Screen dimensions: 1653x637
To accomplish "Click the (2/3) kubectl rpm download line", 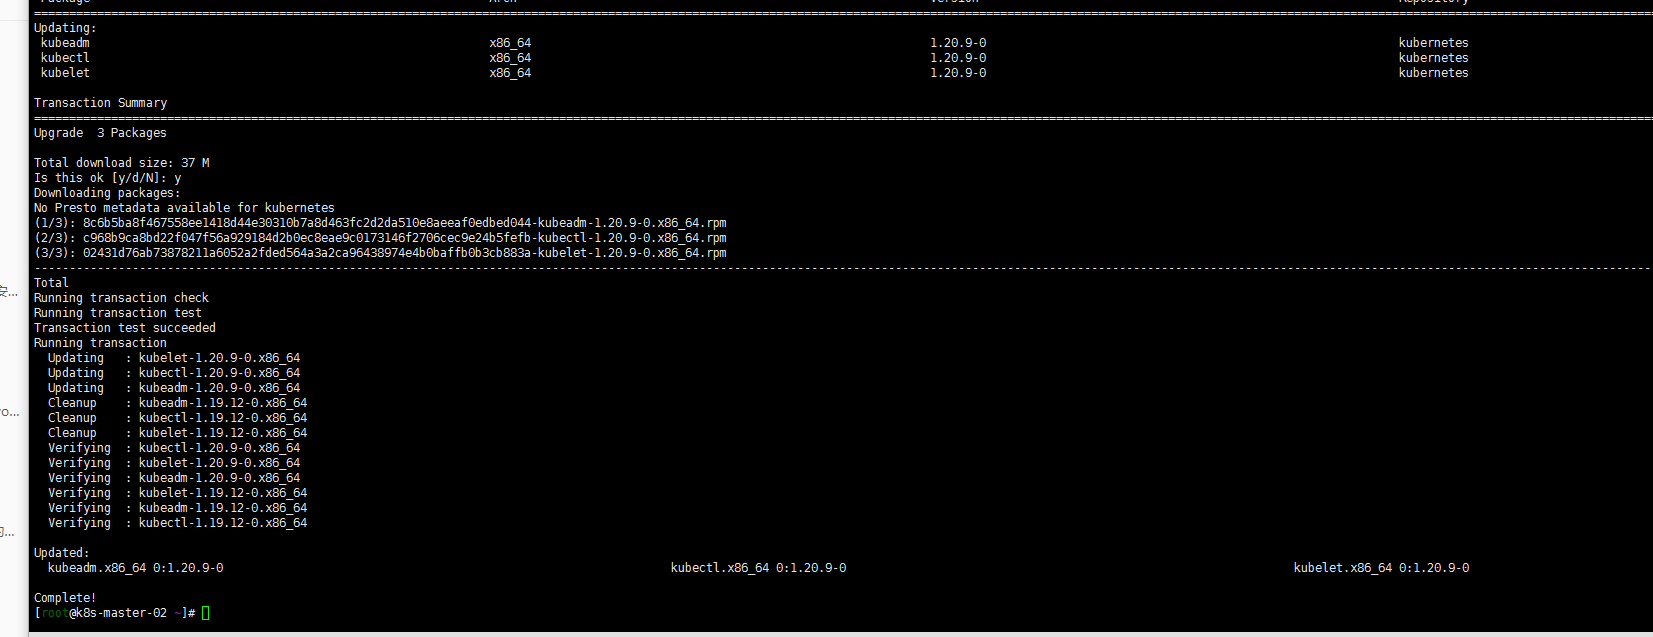I will (x=380, y=238).
